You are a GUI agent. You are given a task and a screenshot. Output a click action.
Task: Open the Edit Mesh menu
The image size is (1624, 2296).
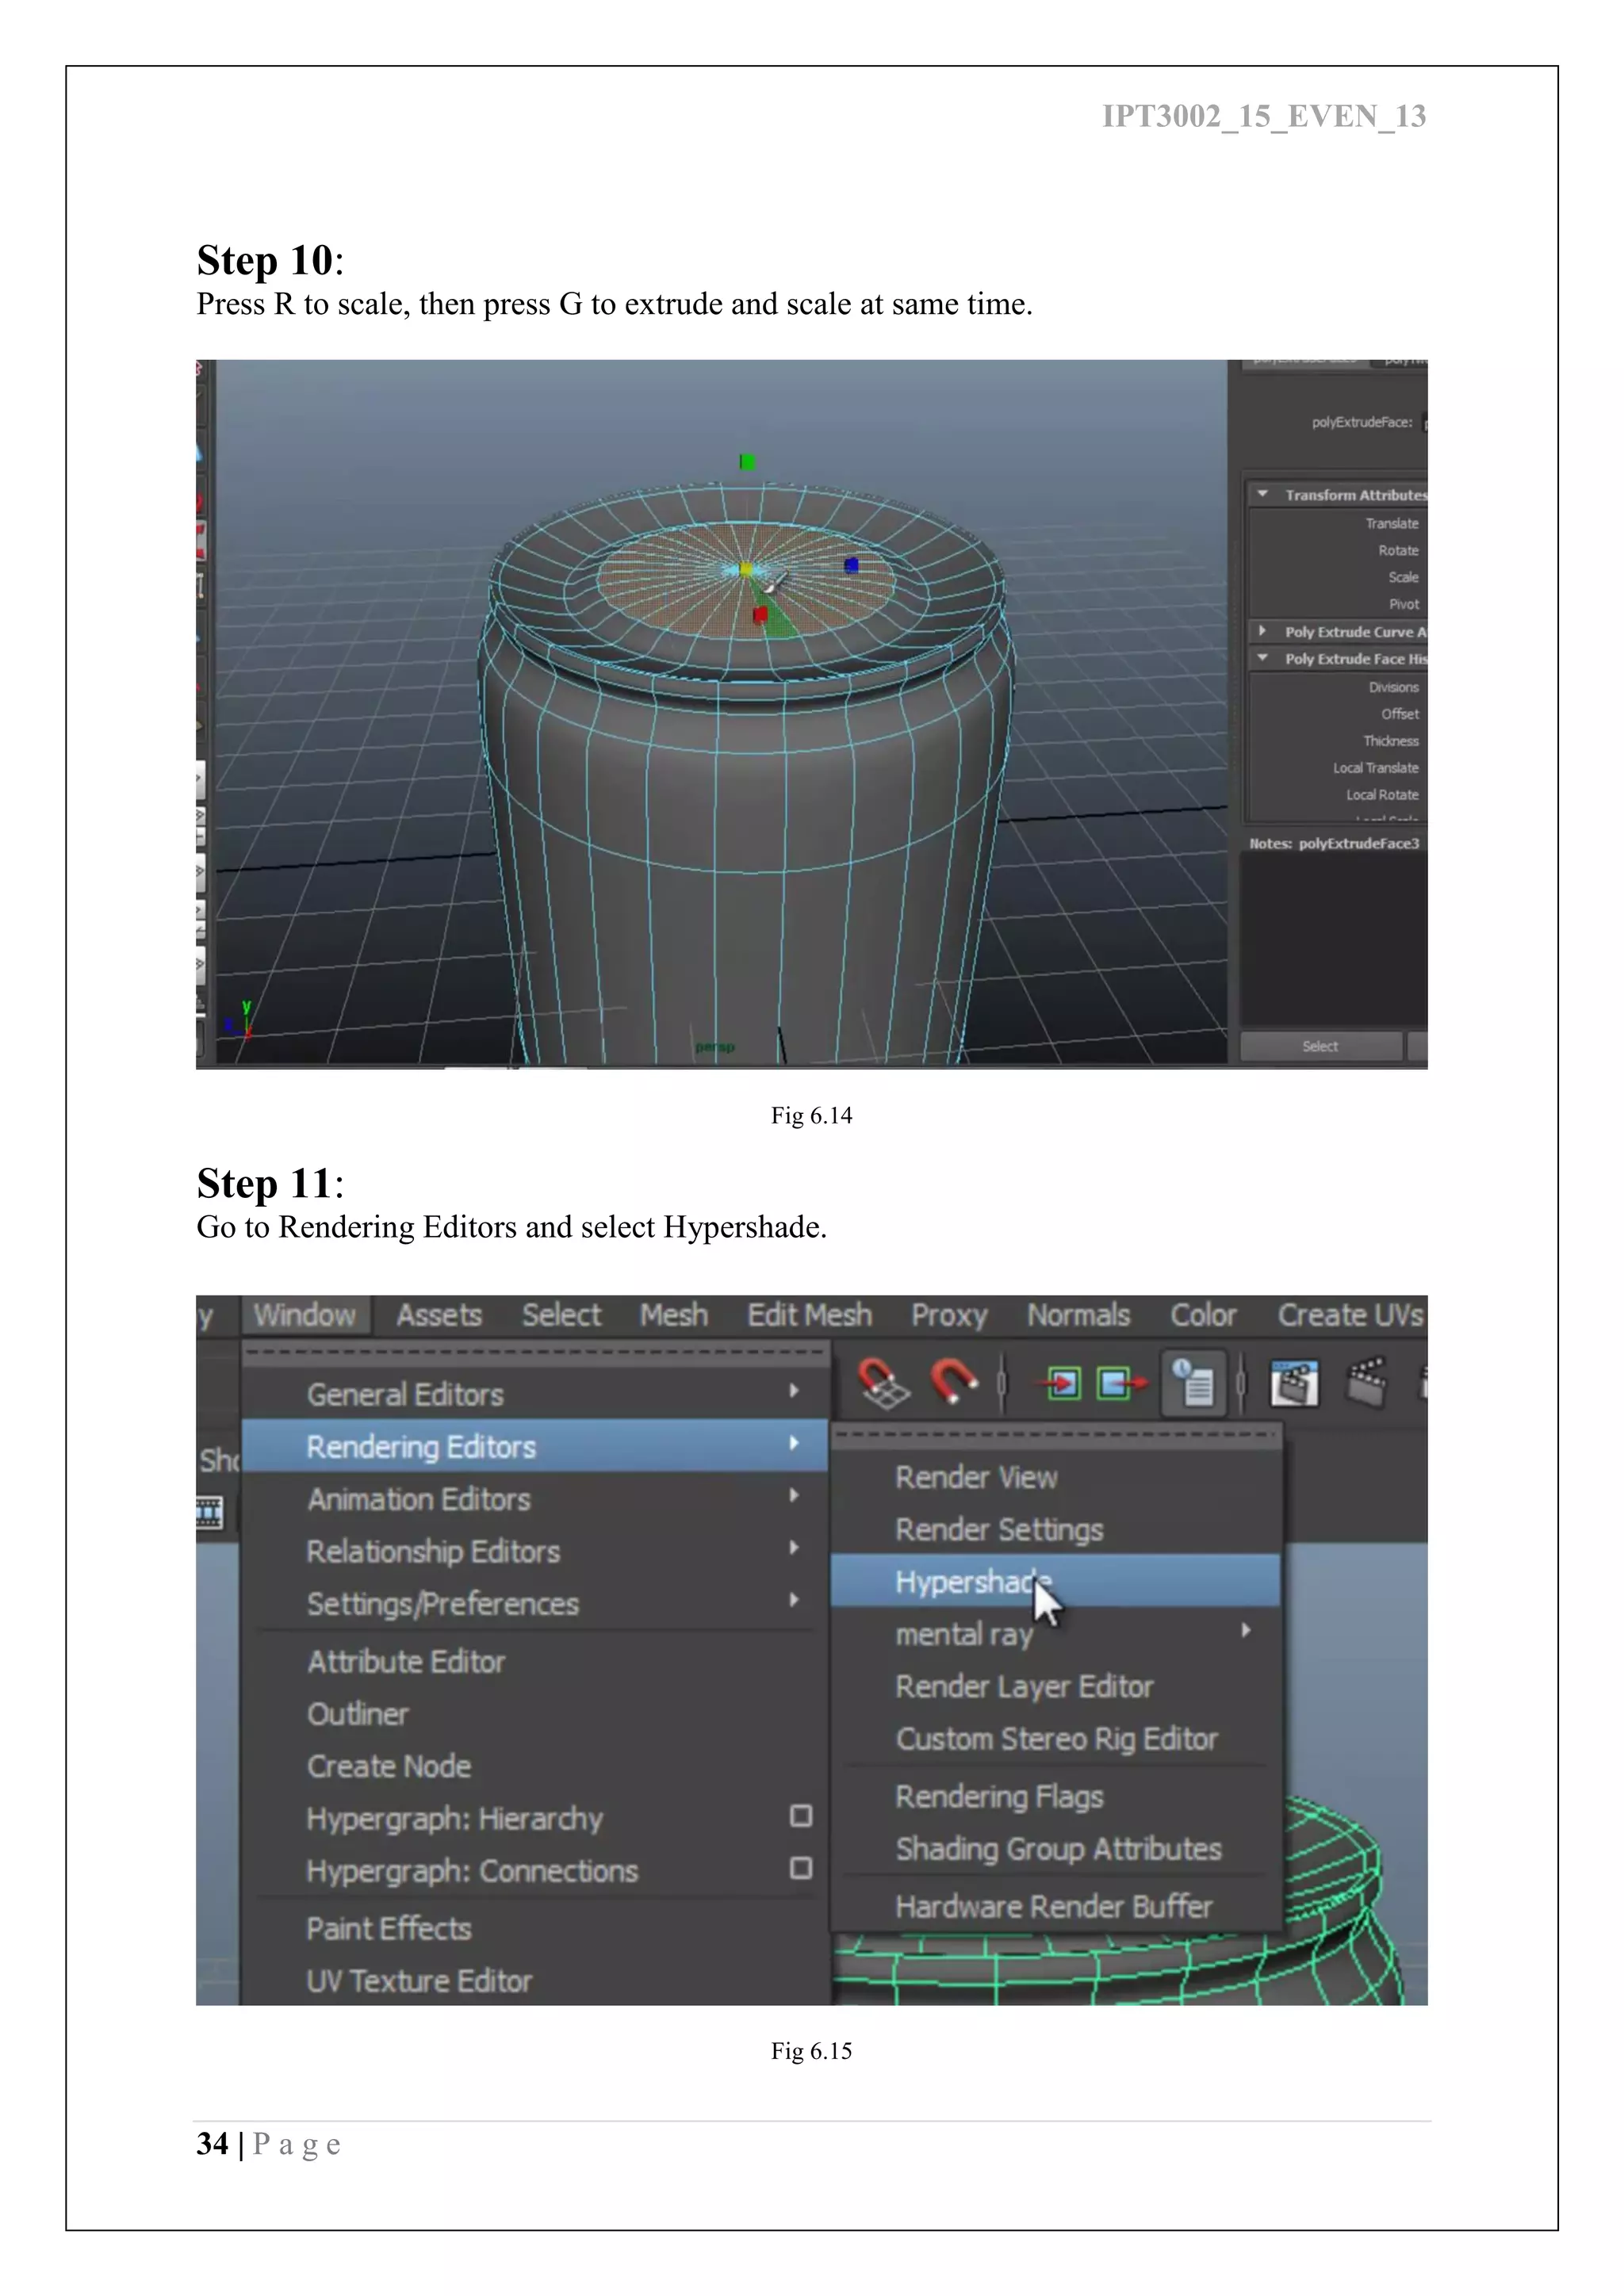point(810,1315)
